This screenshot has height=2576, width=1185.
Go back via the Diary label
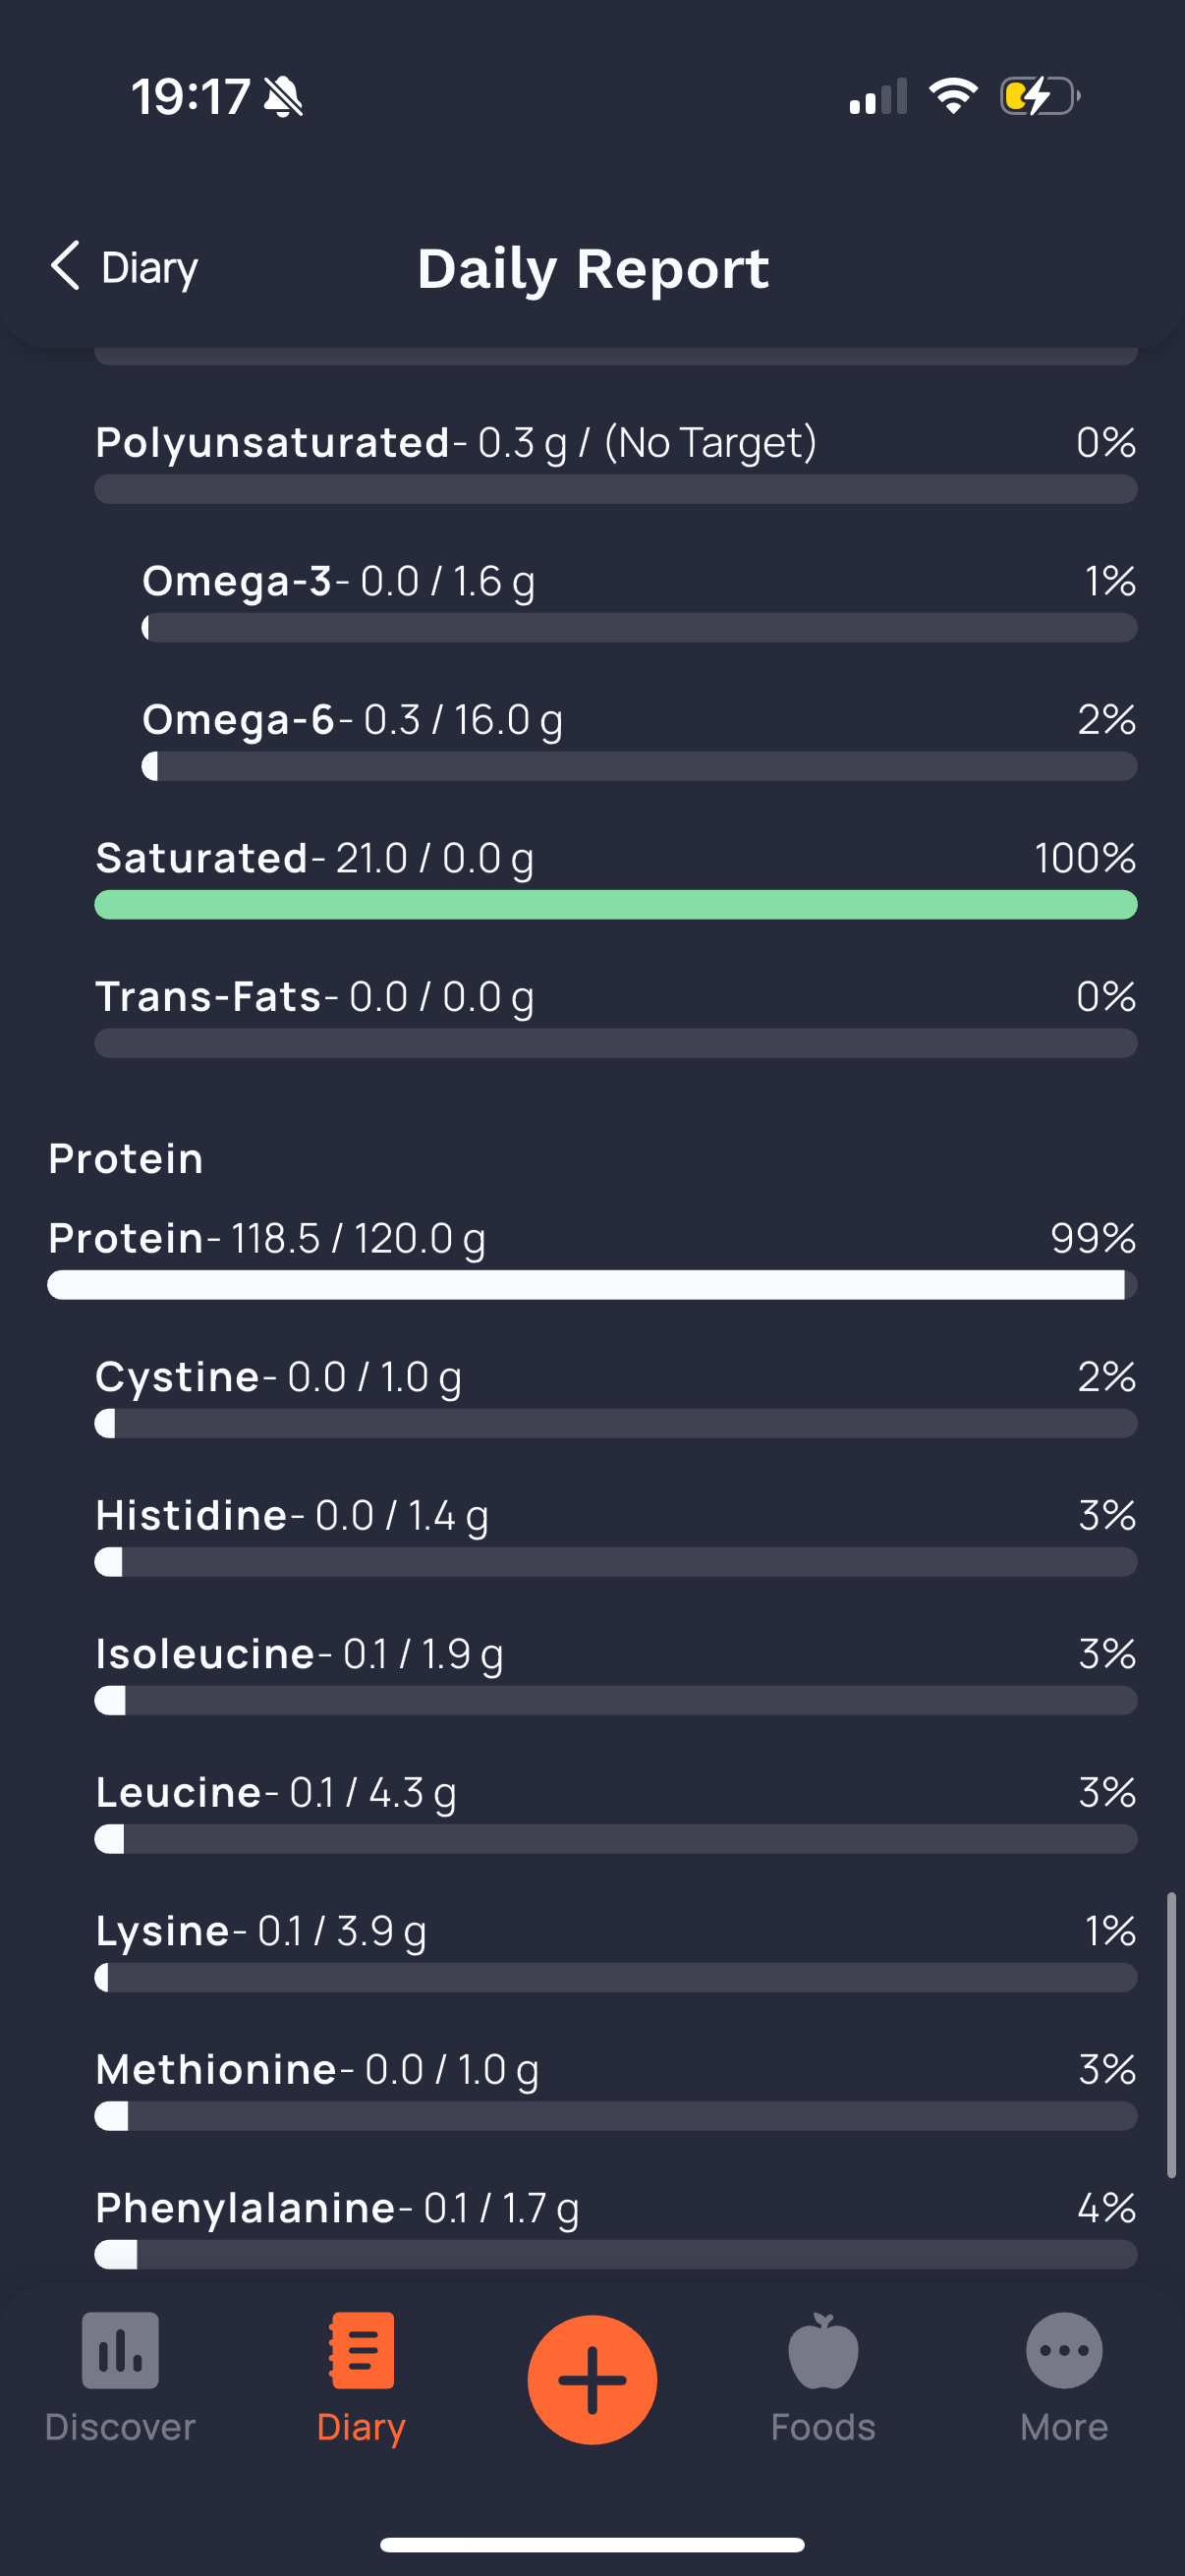pos(150,268)
